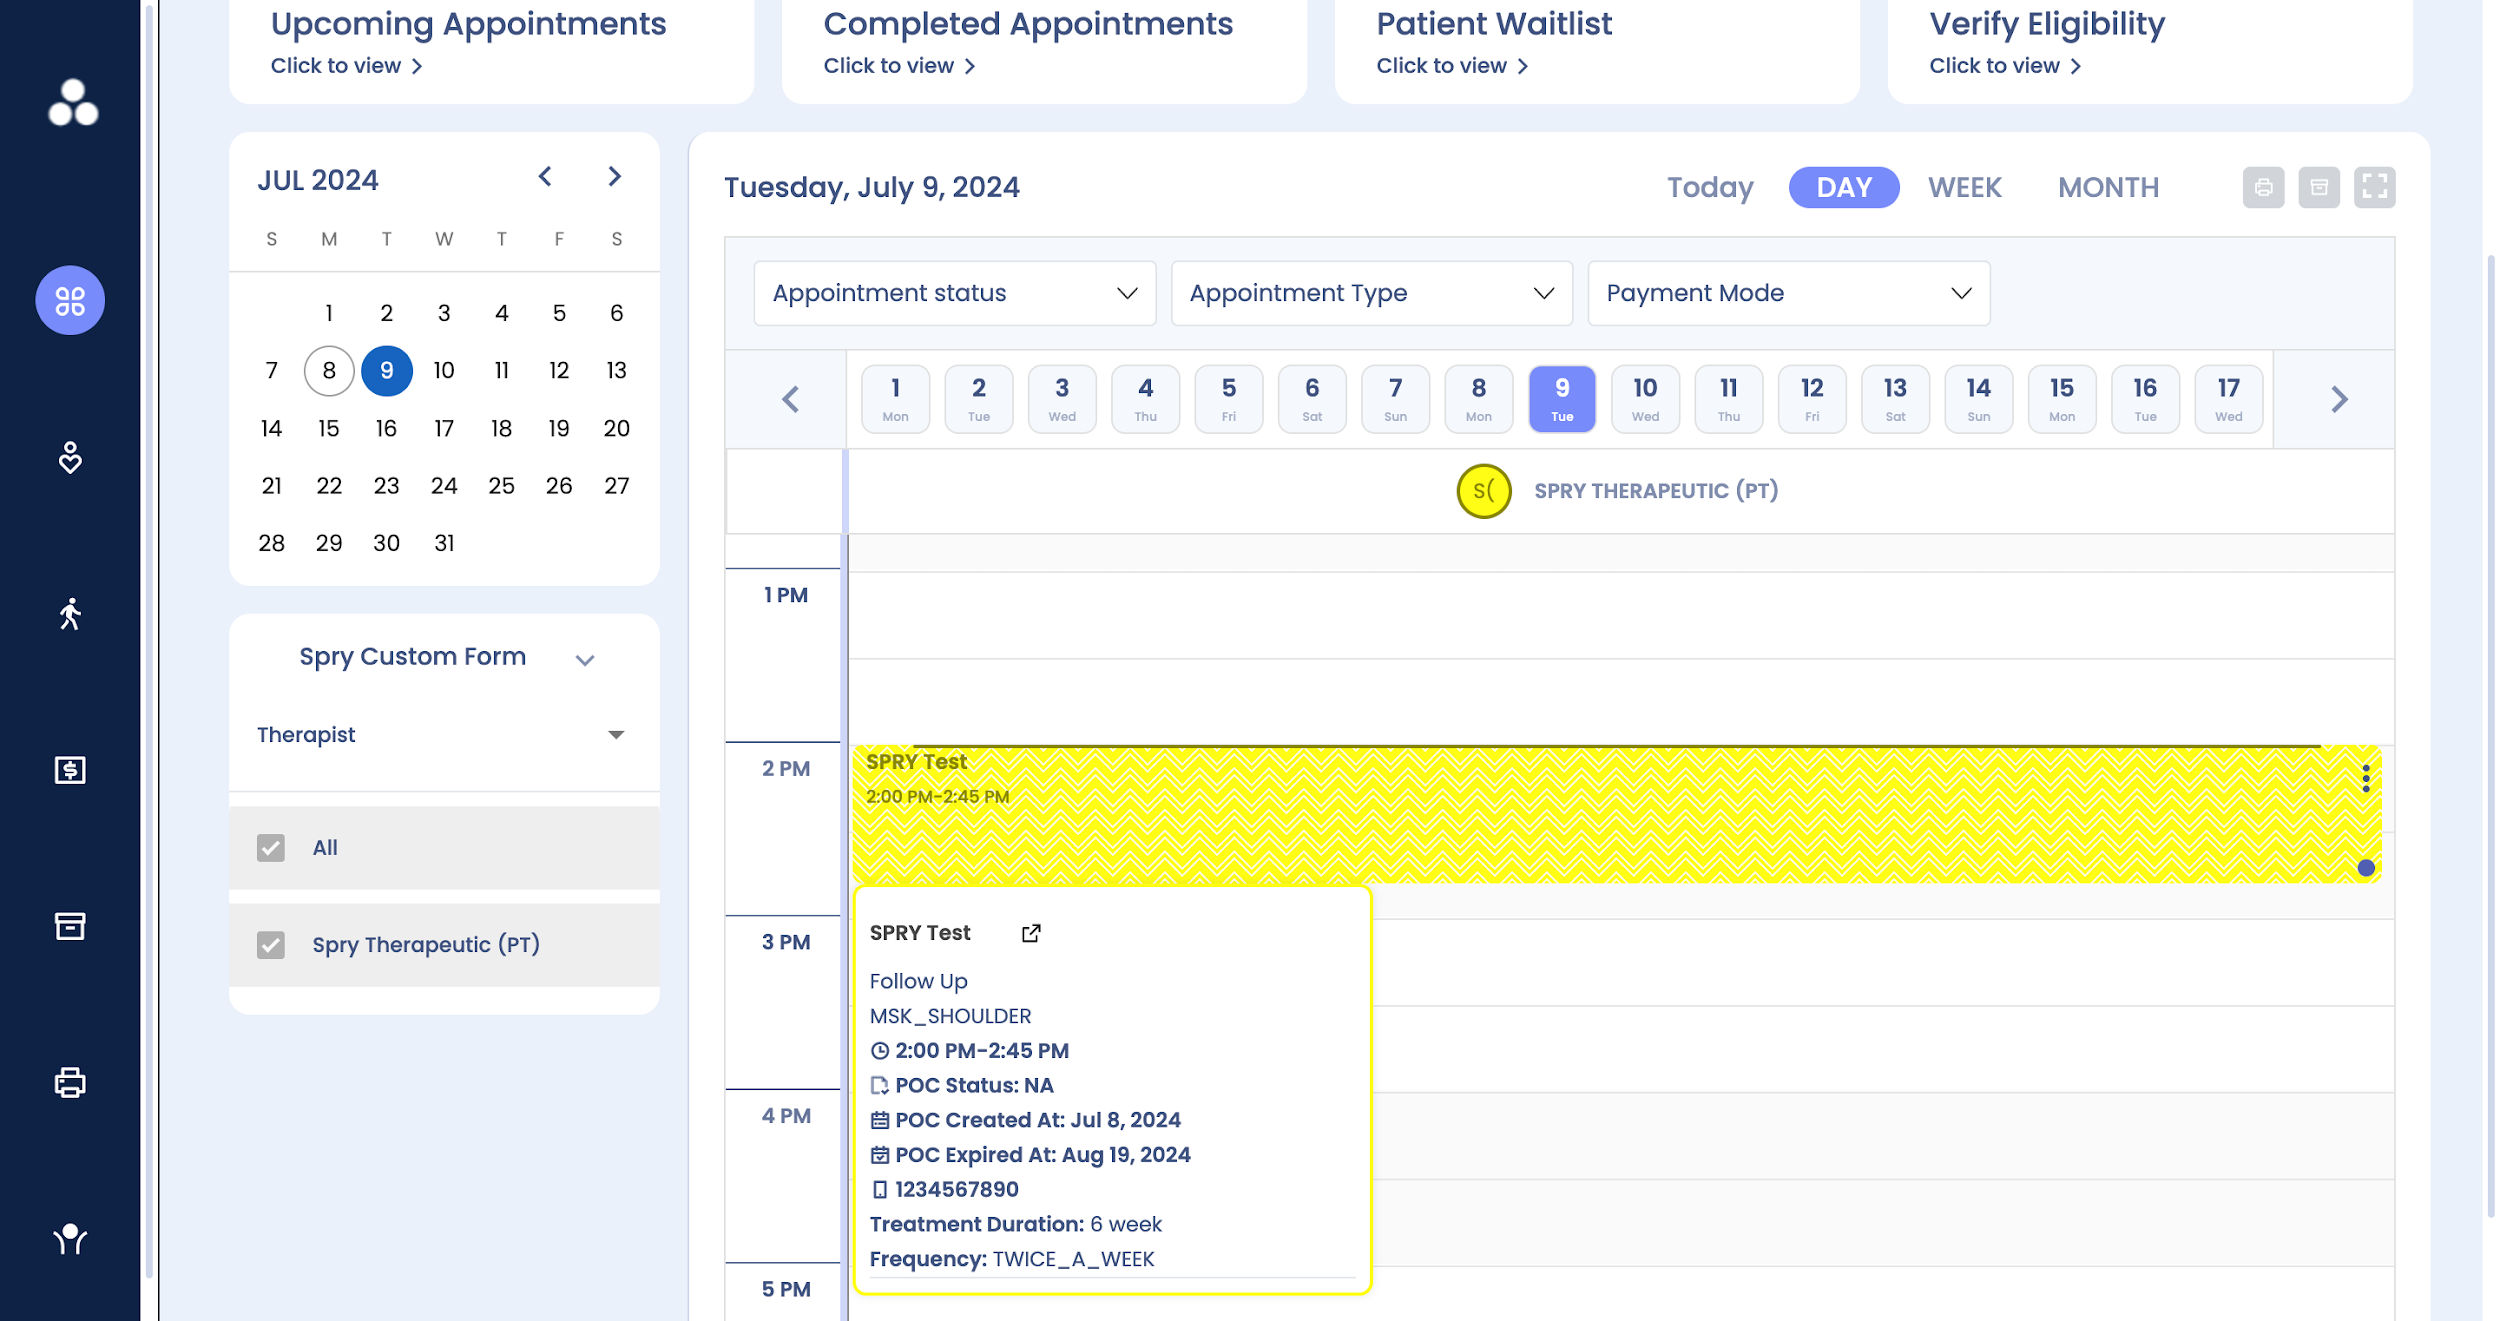Open three-dot menu on SPRY Test appointment

[2365, 778]
